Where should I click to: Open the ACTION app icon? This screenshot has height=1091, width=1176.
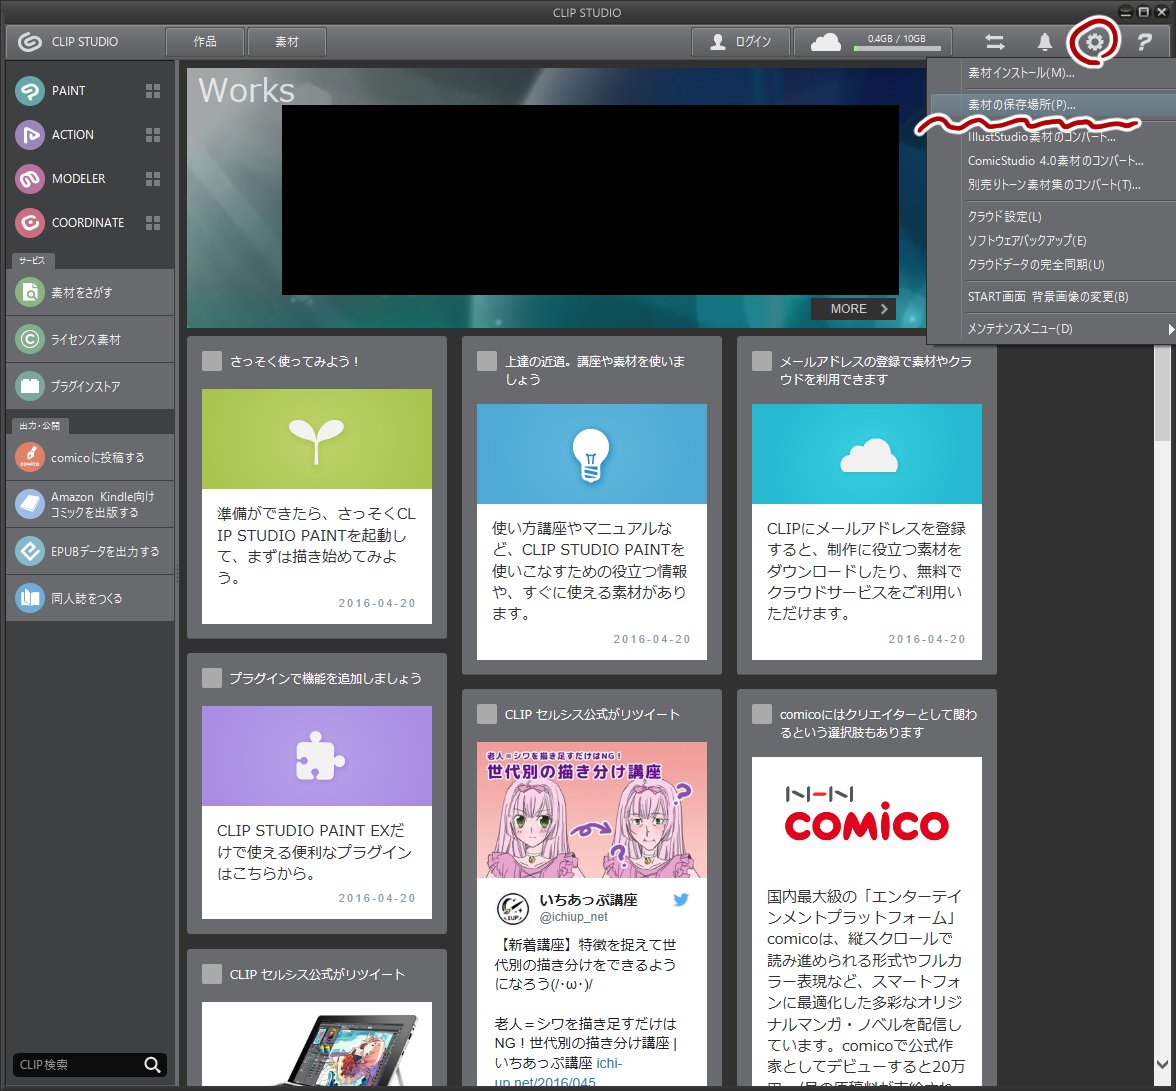click(30, 135)
